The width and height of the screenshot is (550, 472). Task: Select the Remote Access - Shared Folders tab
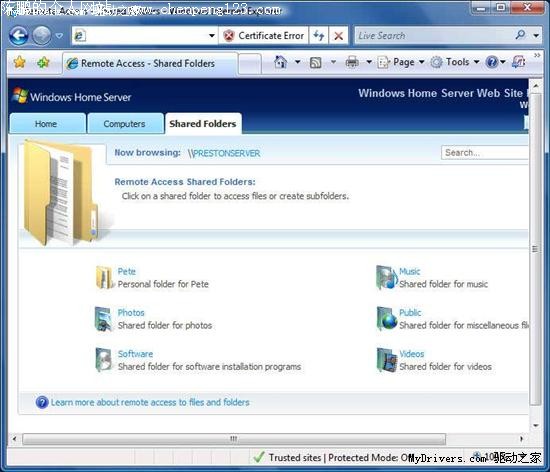150,63
